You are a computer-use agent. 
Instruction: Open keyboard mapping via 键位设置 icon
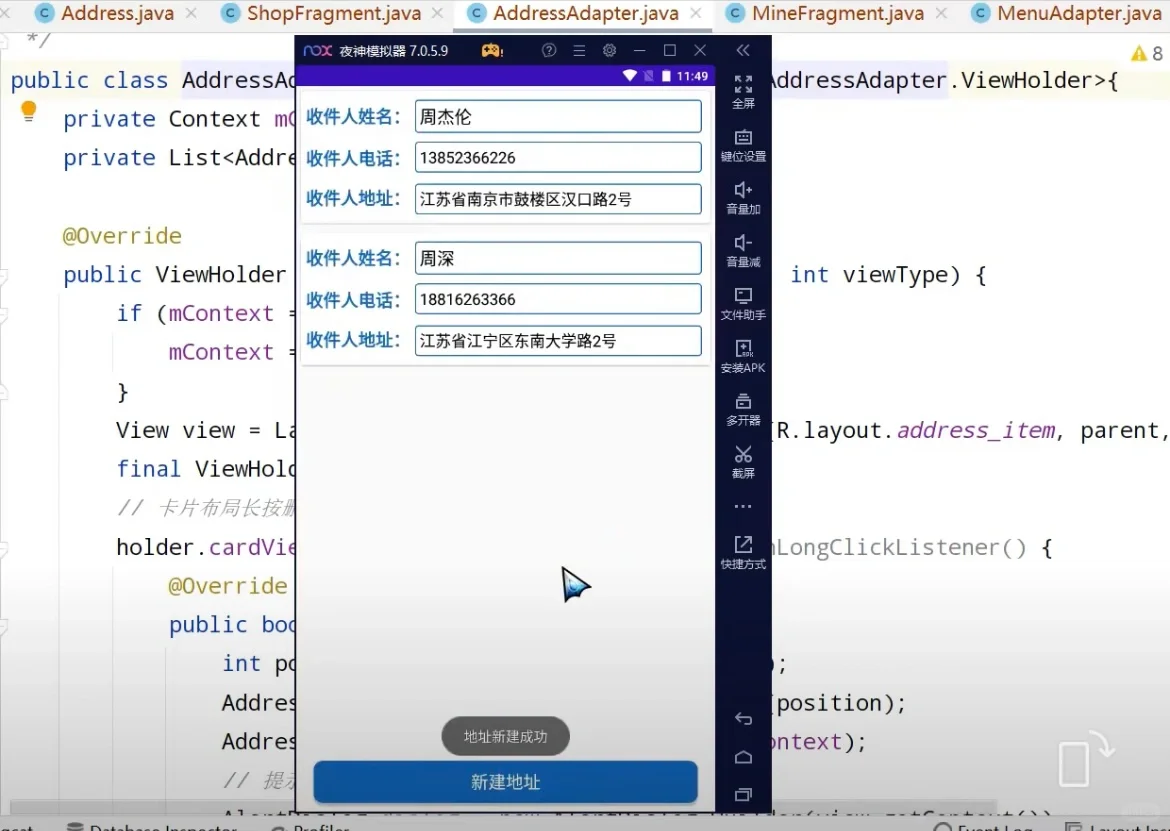[743, 144]
